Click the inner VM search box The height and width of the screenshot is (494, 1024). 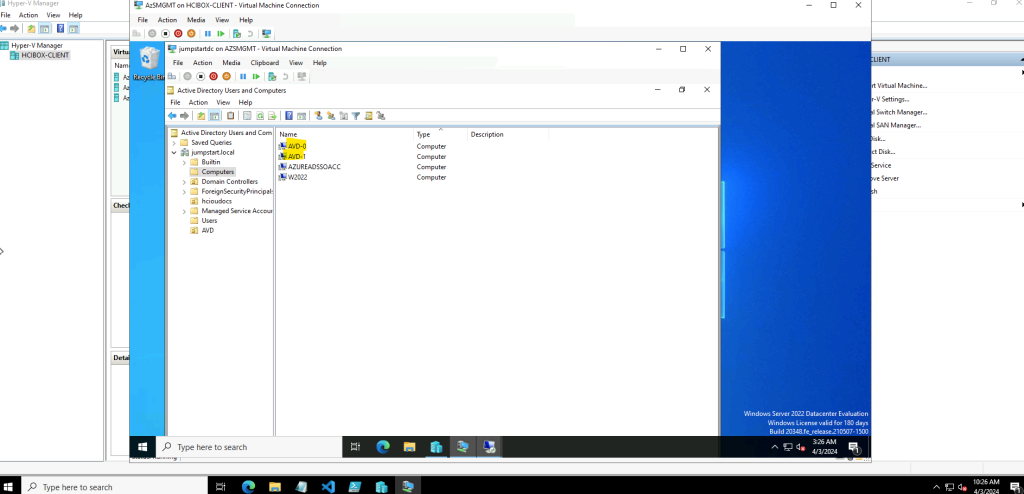pos(249,447)
